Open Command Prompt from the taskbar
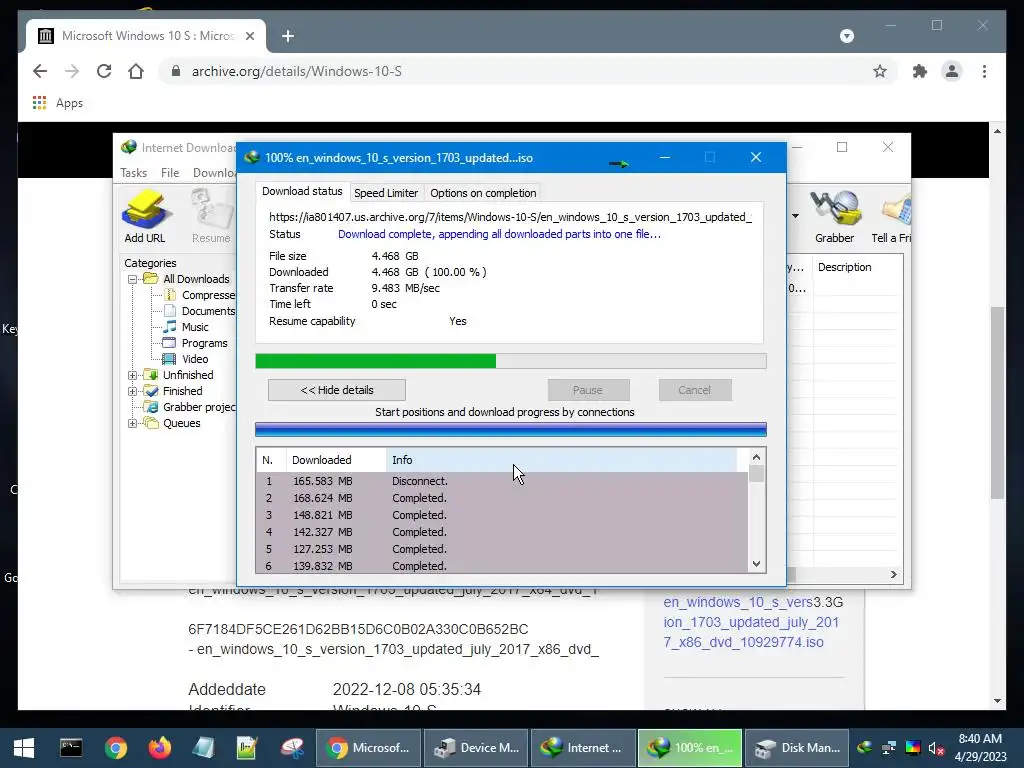Screen dimensions: 1024x768 pos(71,748)
